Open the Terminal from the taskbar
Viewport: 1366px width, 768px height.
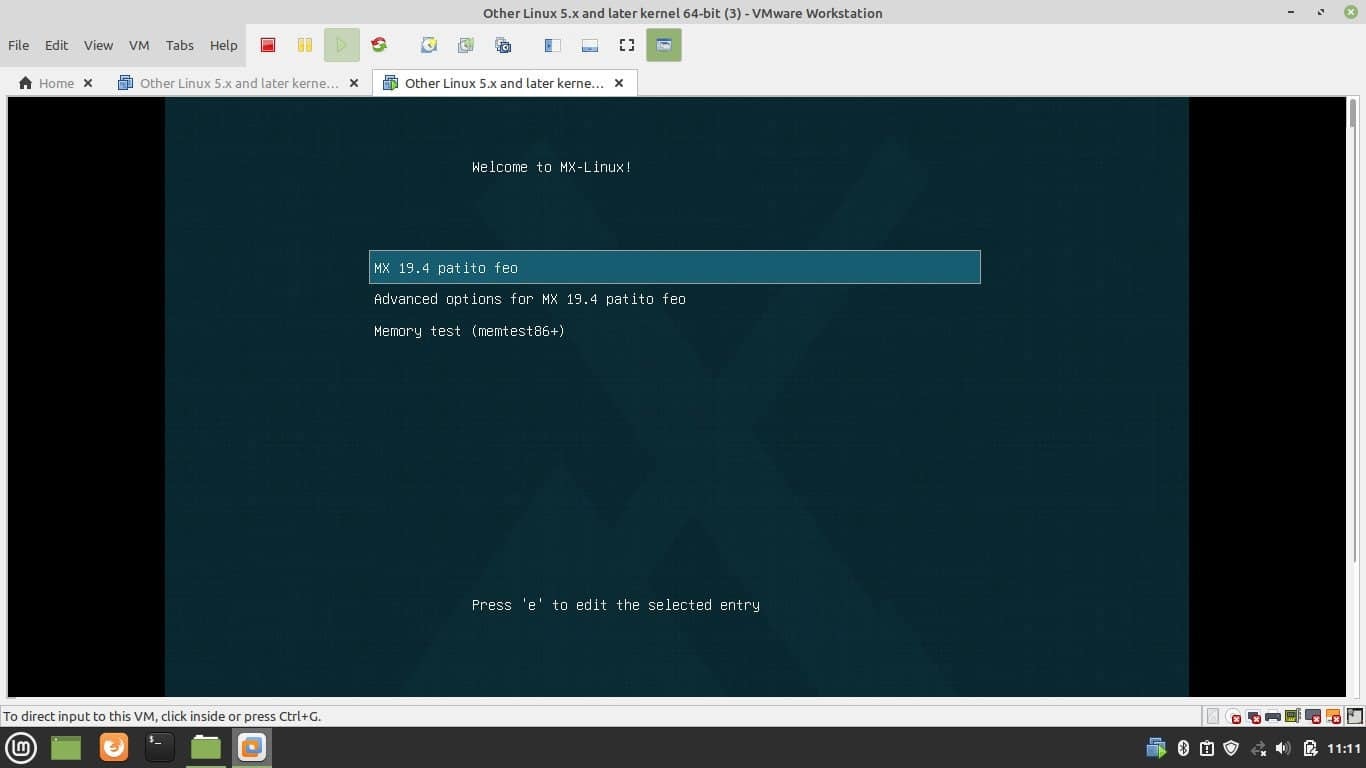(x=159, y=747)
